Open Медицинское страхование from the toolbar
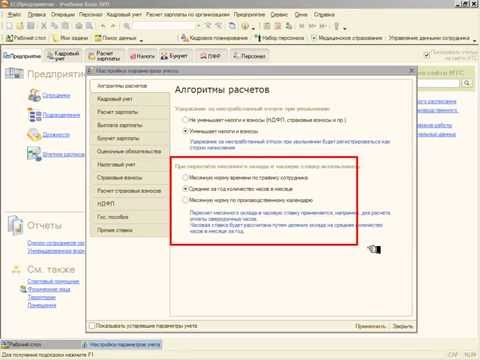The width and height of the screenshot is (480, 360). click(347, 38)
